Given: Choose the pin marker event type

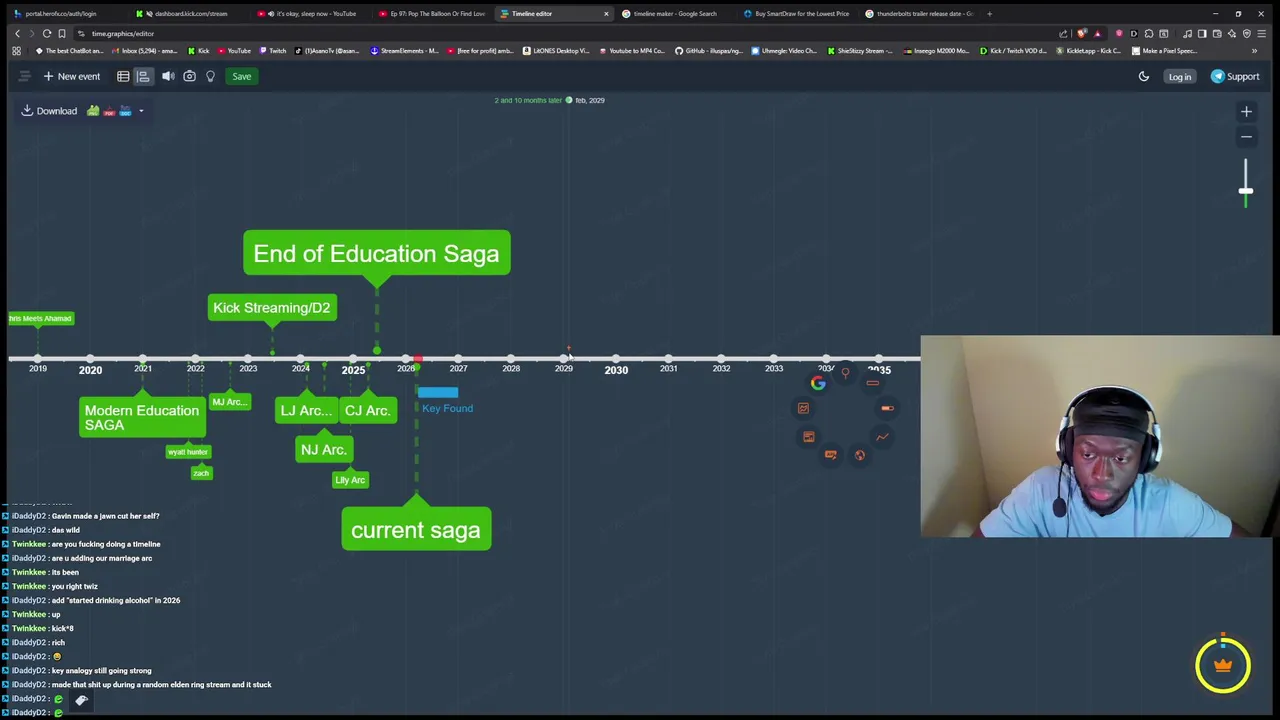Looking at the screenshot, I should pos(845,374).
